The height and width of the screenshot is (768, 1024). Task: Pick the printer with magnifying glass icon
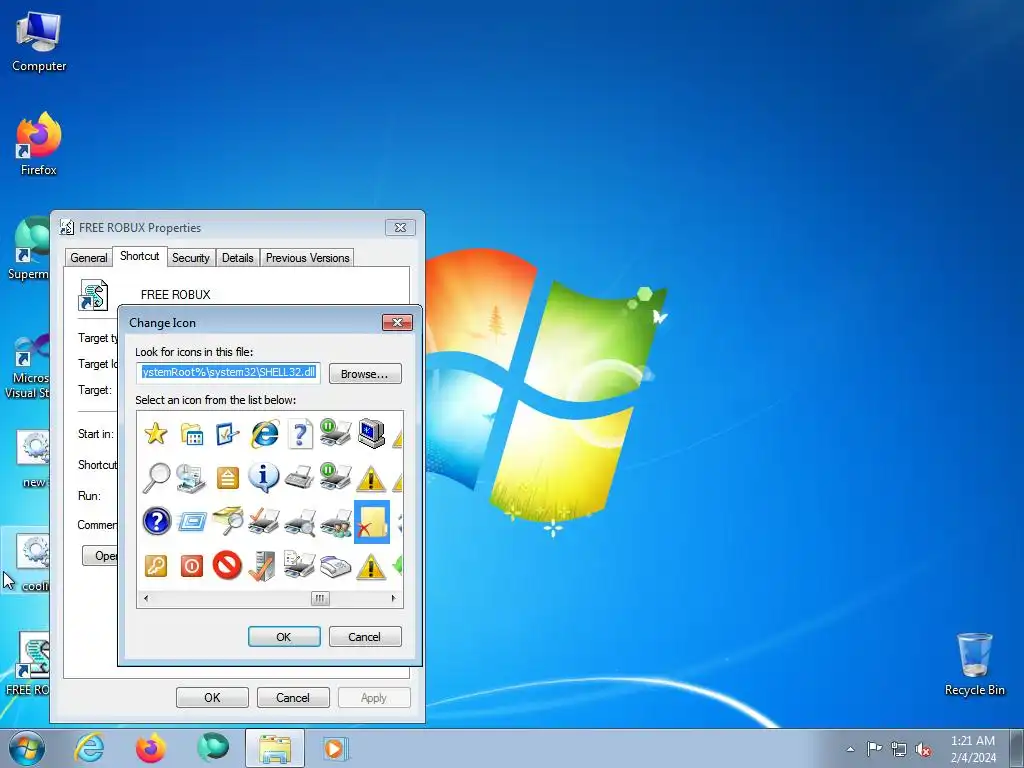point(300,522)
